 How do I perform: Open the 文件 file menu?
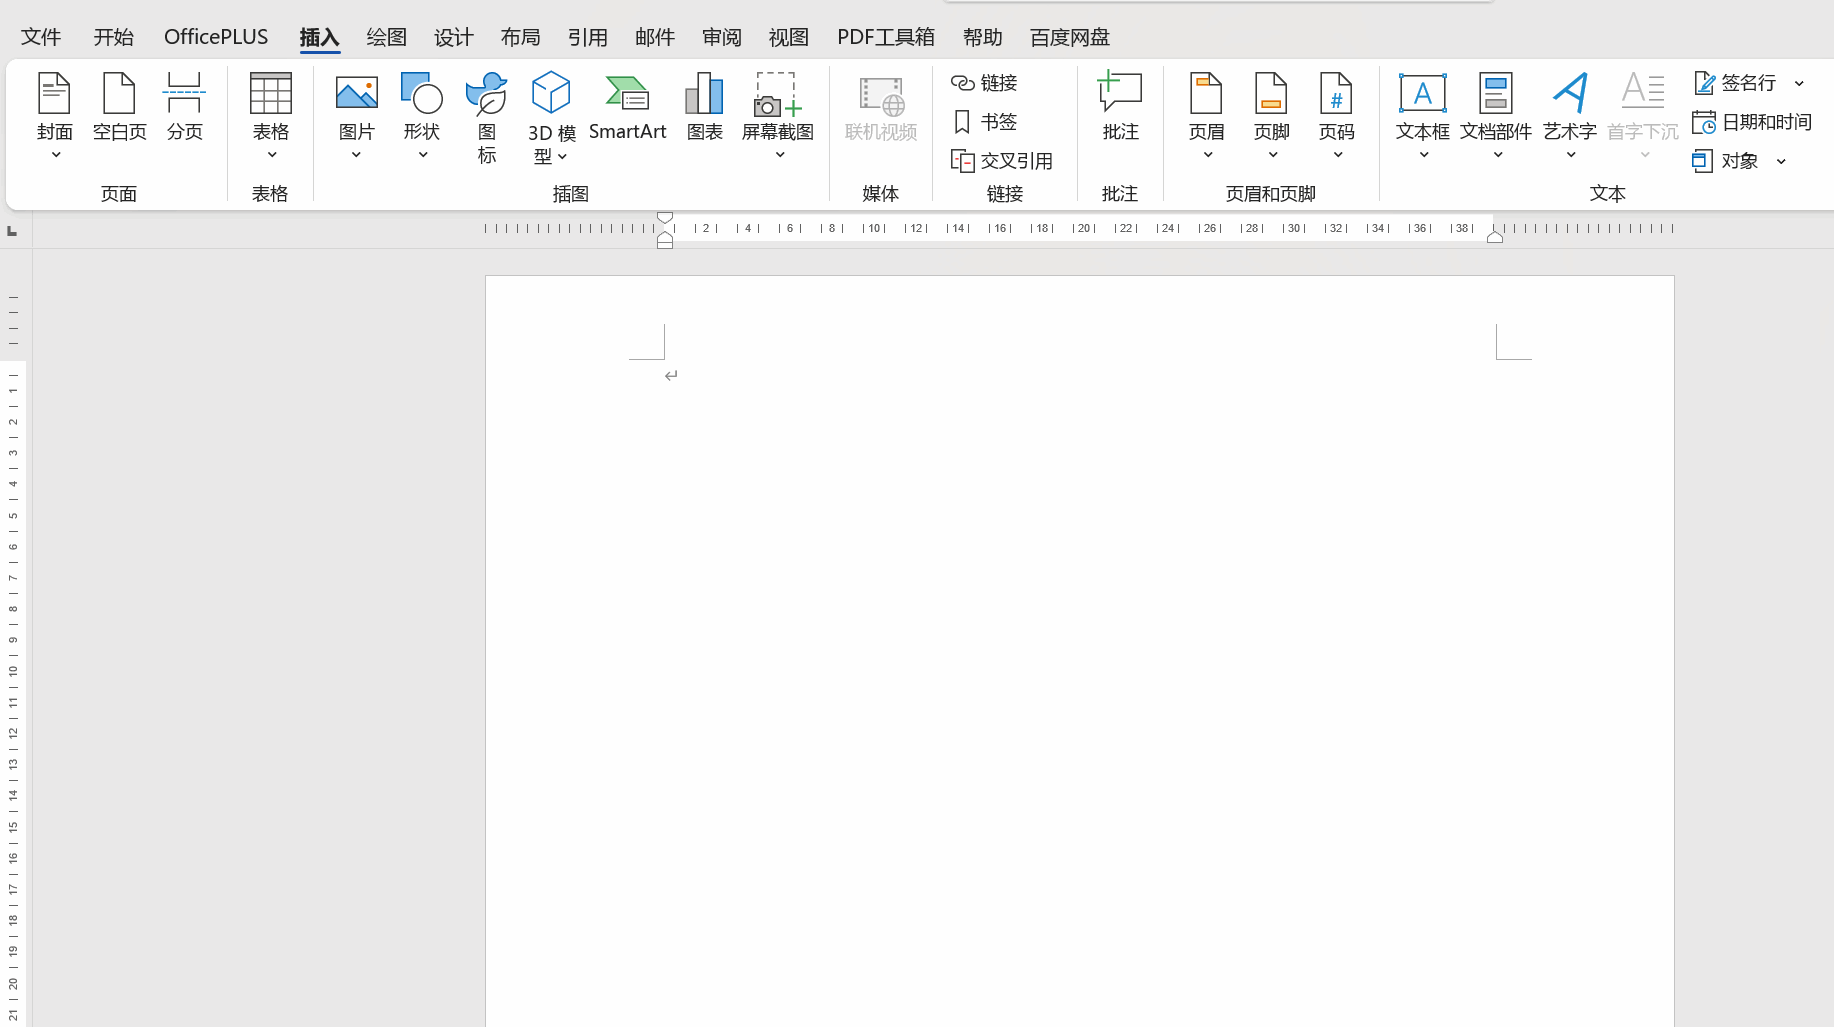(41, 37)
